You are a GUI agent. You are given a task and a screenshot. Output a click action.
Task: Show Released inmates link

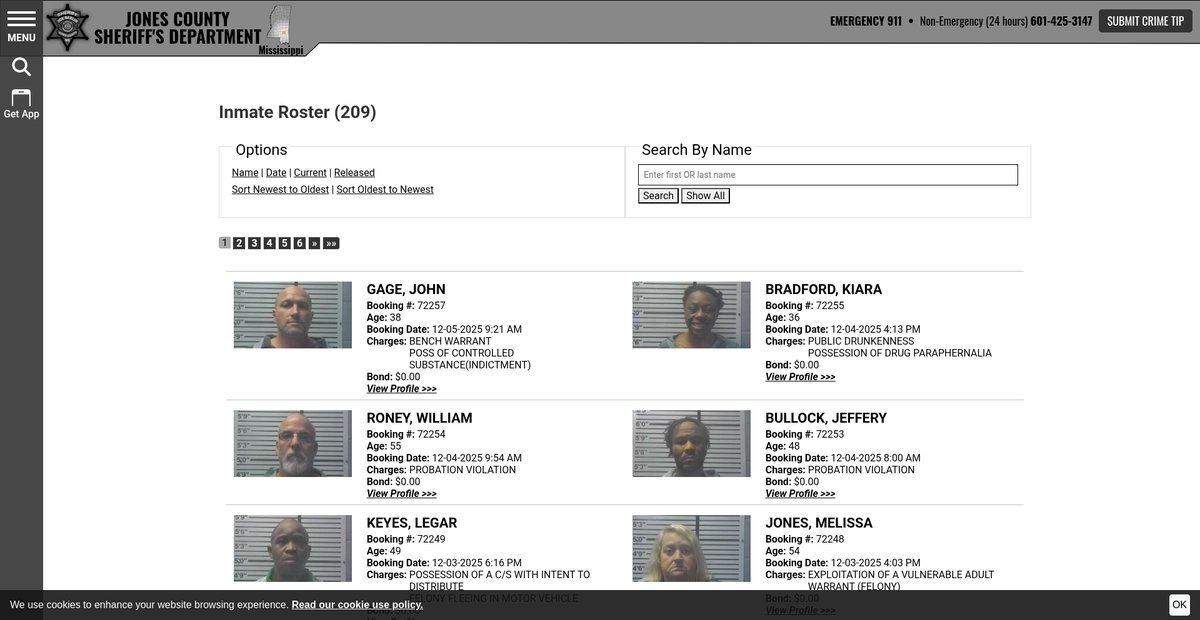[x=354, y=173]
